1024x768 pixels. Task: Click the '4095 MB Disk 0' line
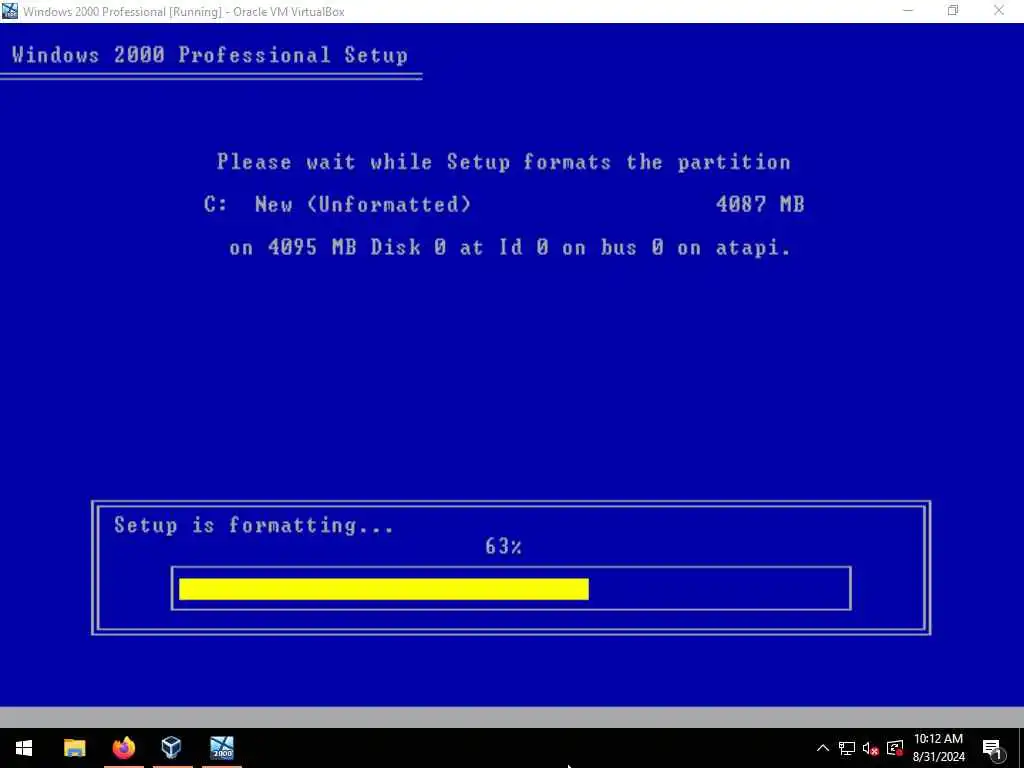[x=509, y=248]
